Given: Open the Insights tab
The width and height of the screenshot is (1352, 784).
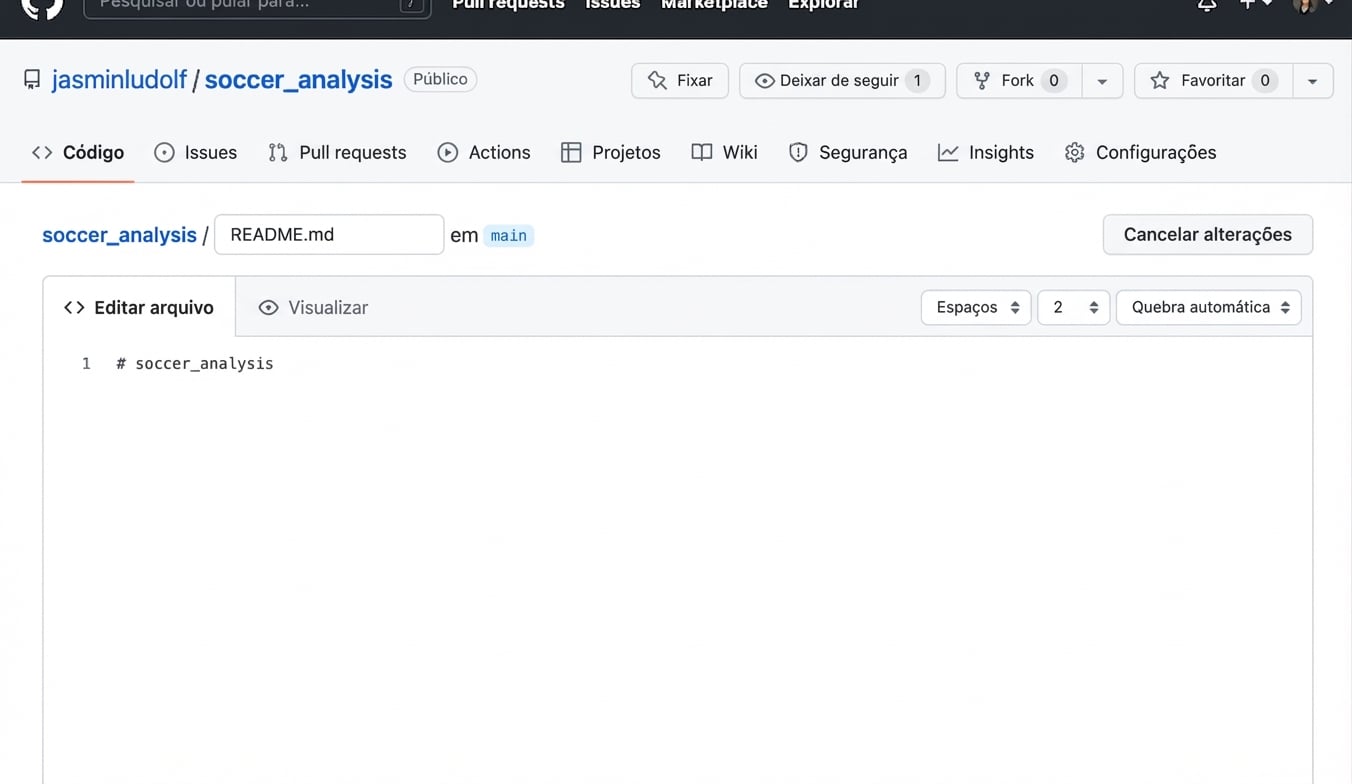Looking at the screenshot, I should 986,153.
